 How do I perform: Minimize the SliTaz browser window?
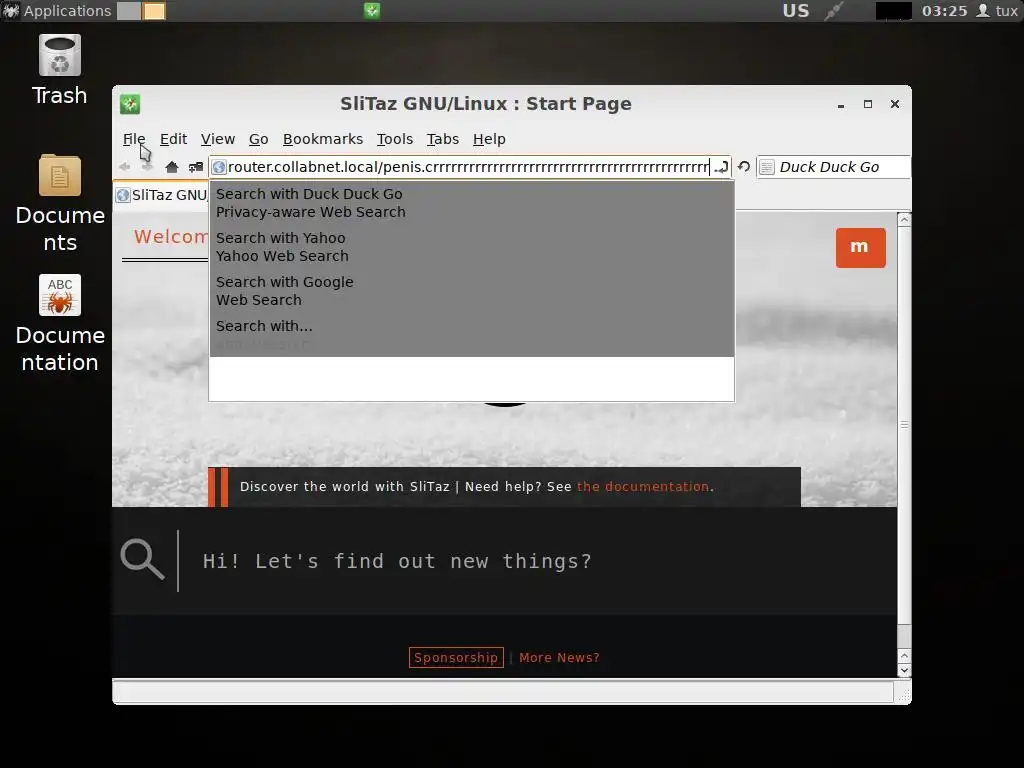840,104
